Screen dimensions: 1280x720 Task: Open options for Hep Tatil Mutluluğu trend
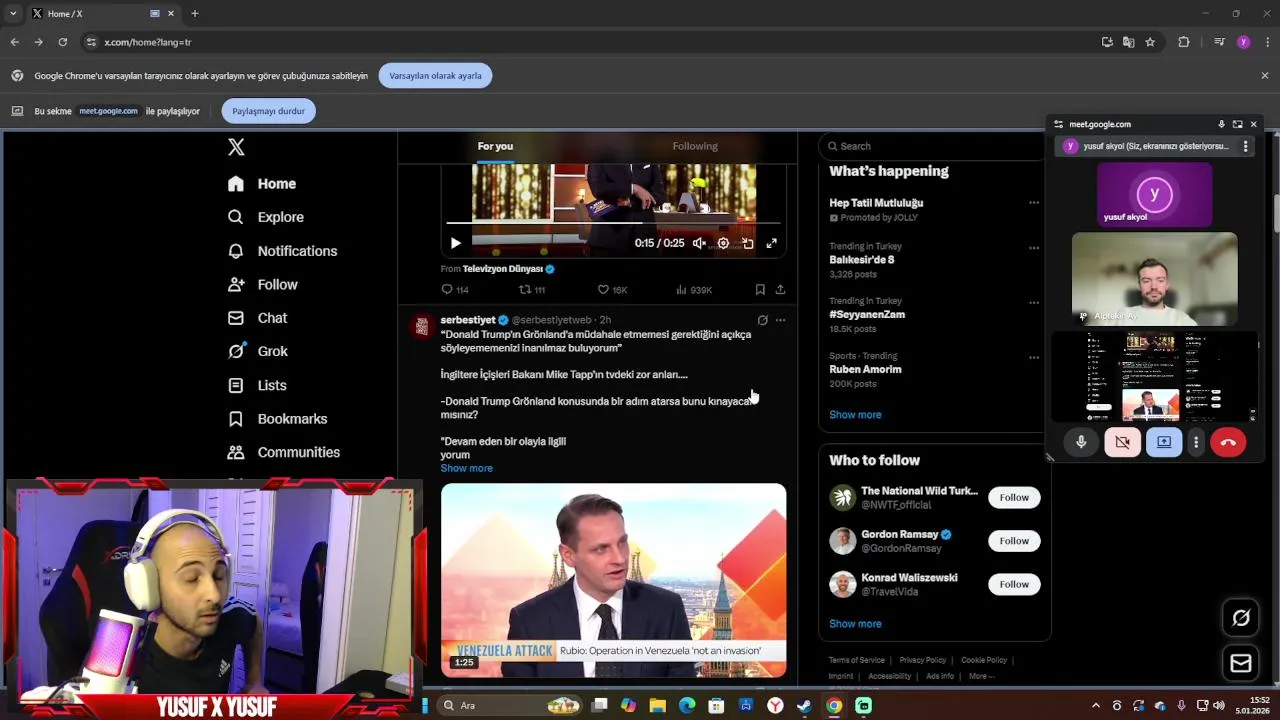[1034, 202]
